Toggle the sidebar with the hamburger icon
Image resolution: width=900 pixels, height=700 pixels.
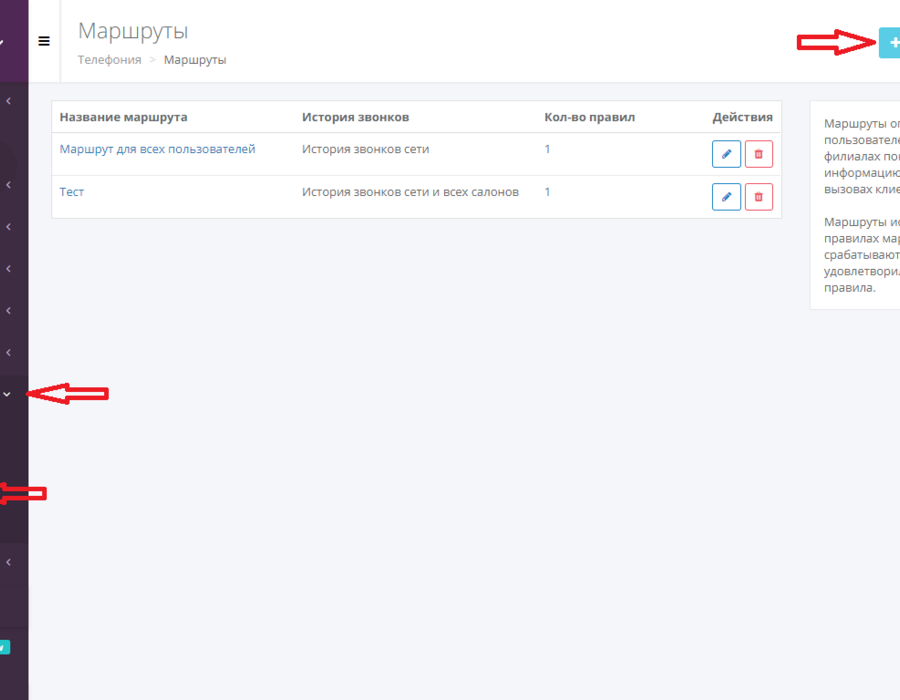[44, 41]
